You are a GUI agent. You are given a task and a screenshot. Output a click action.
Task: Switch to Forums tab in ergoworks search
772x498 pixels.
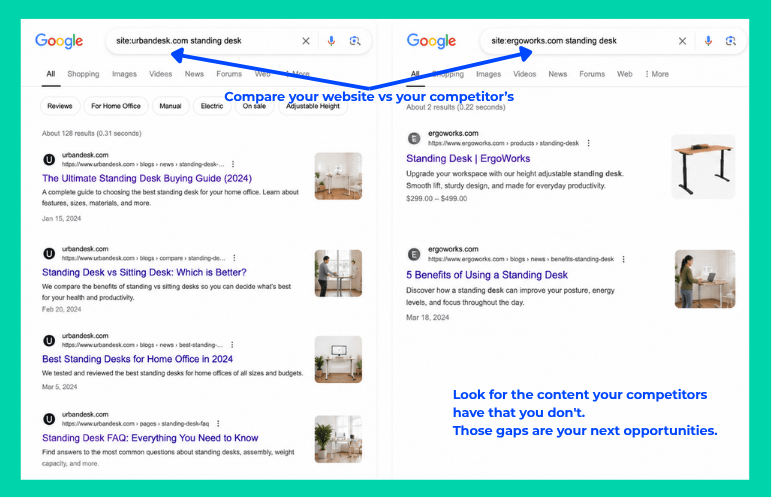(x=592, y=74)
